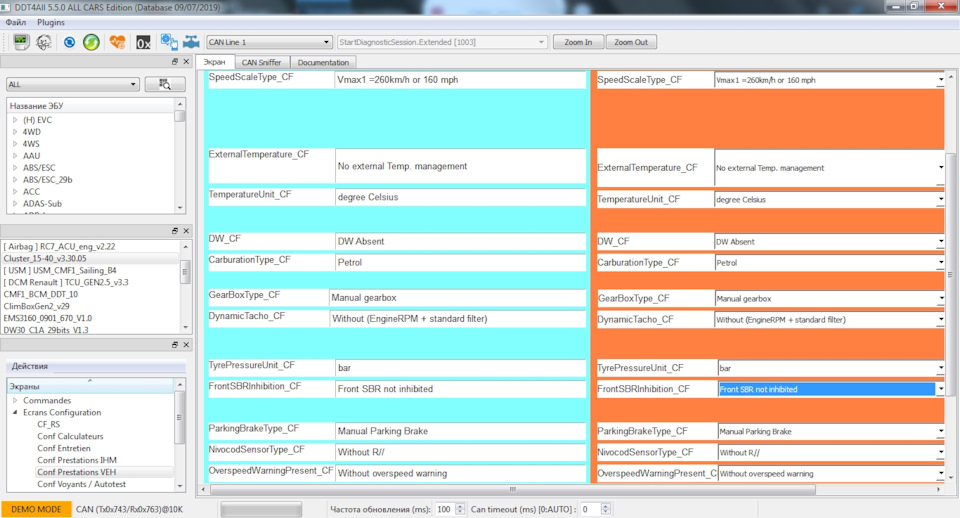Screen dimensions: 960x518
Task: Select Conf Calculateurs screen
Action: click(x=70, y=437)
